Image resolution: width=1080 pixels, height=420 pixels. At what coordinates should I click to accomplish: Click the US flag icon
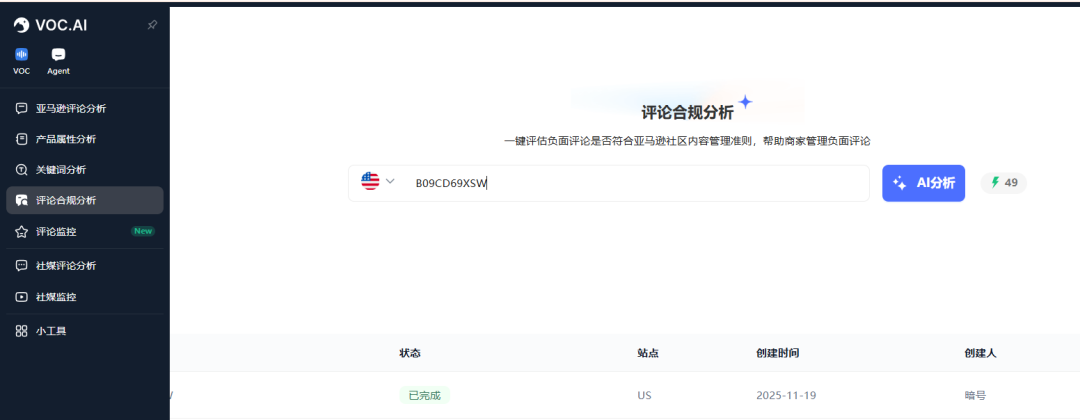coord(370,182)
